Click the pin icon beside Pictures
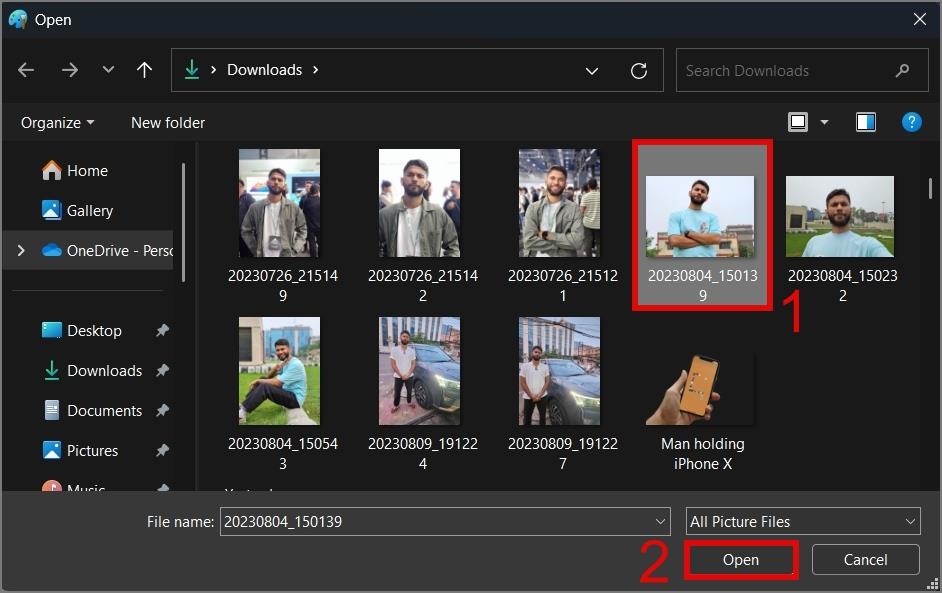The image size is (942, 593). pos(162,450)
